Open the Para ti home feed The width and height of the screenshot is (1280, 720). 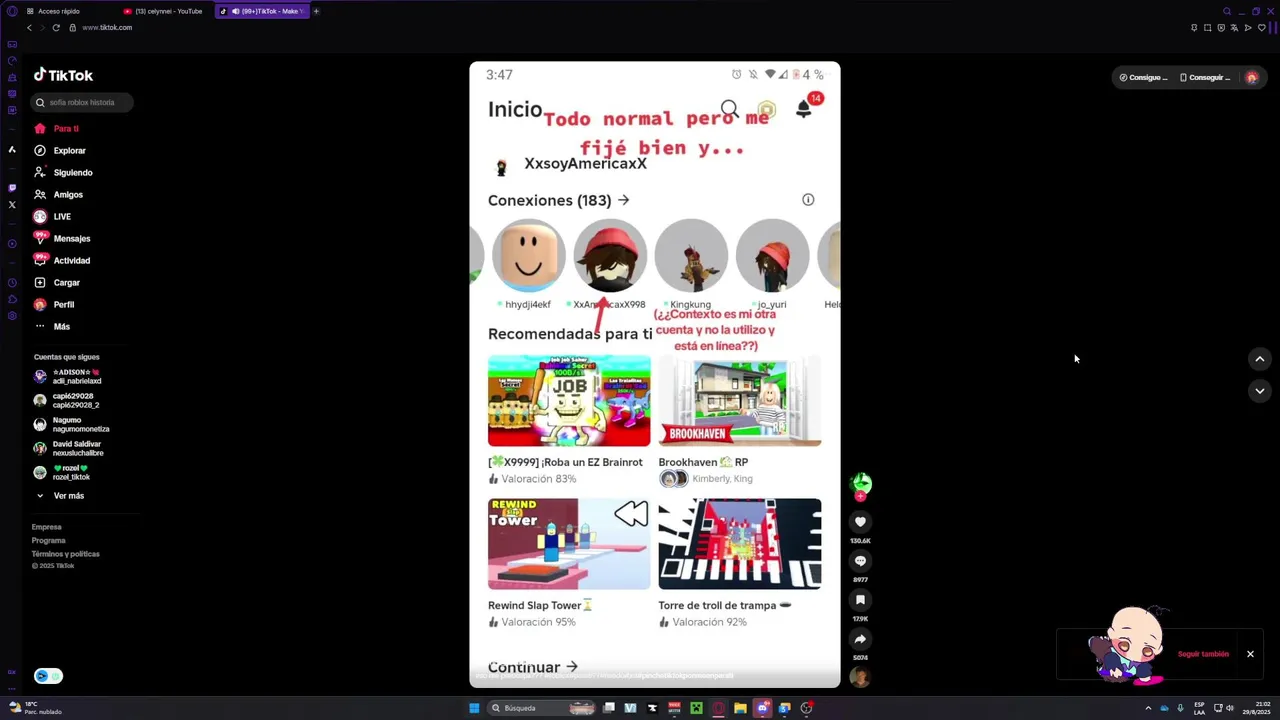57,128
